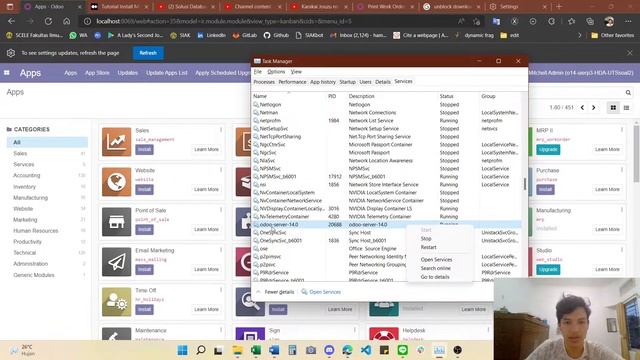Screen dimensions: 640x360
Task: Switch Apps to kanban view
Action: [613, 108]
